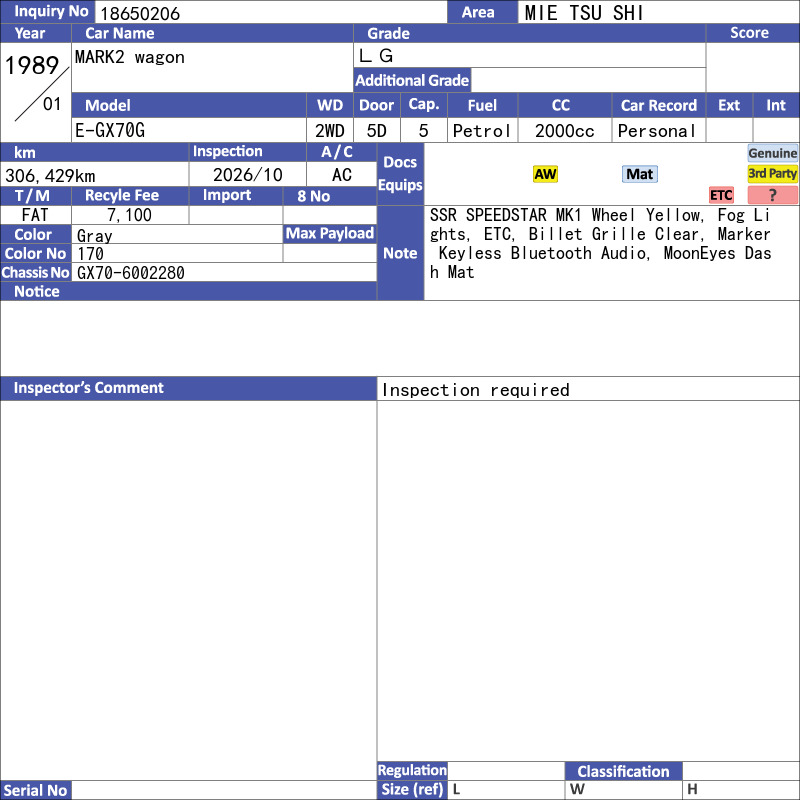Click the Car Name MARK2 wagon
The image size is (800, 800).
click(130, 57)
